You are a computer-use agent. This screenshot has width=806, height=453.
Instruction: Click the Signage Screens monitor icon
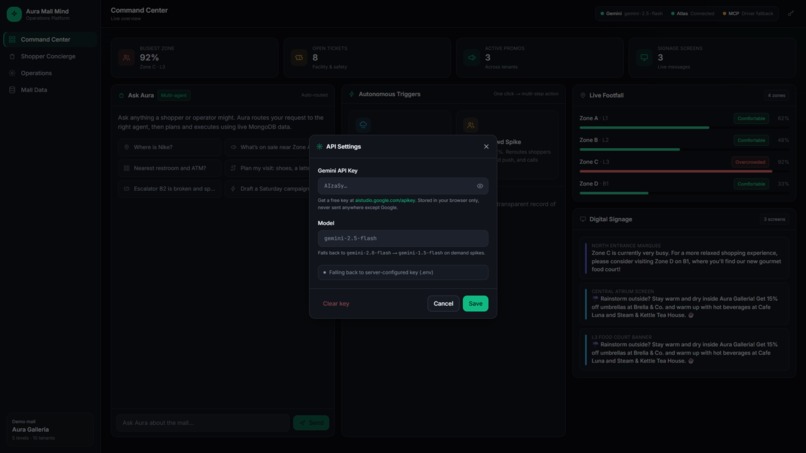pos(644,58)
